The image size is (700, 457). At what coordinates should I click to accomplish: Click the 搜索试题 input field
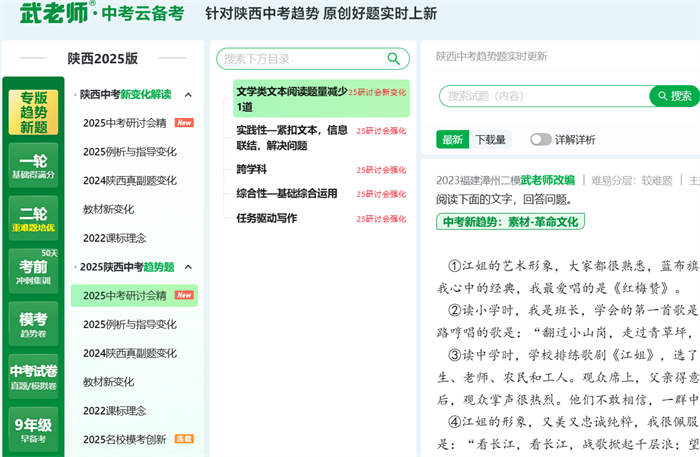tap(545, 96)
